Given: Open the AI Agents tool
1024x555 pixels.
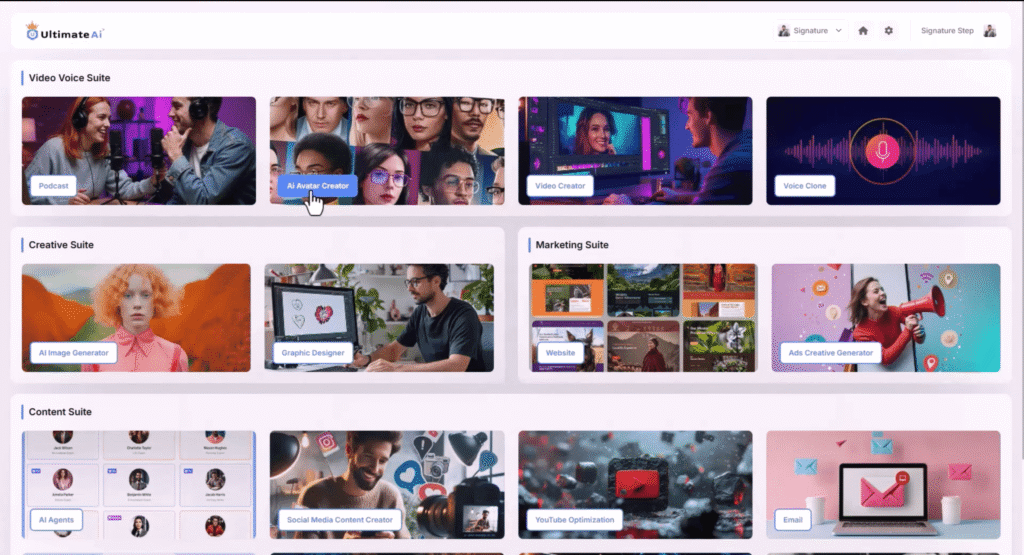Looking at the screenshot, I should [56, 520].
